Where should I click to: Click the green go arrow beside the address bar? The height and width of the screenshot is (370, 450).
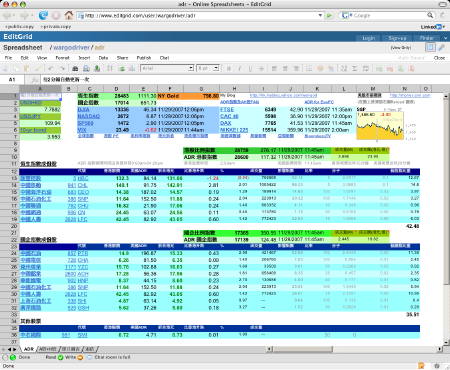coord(329,15)
